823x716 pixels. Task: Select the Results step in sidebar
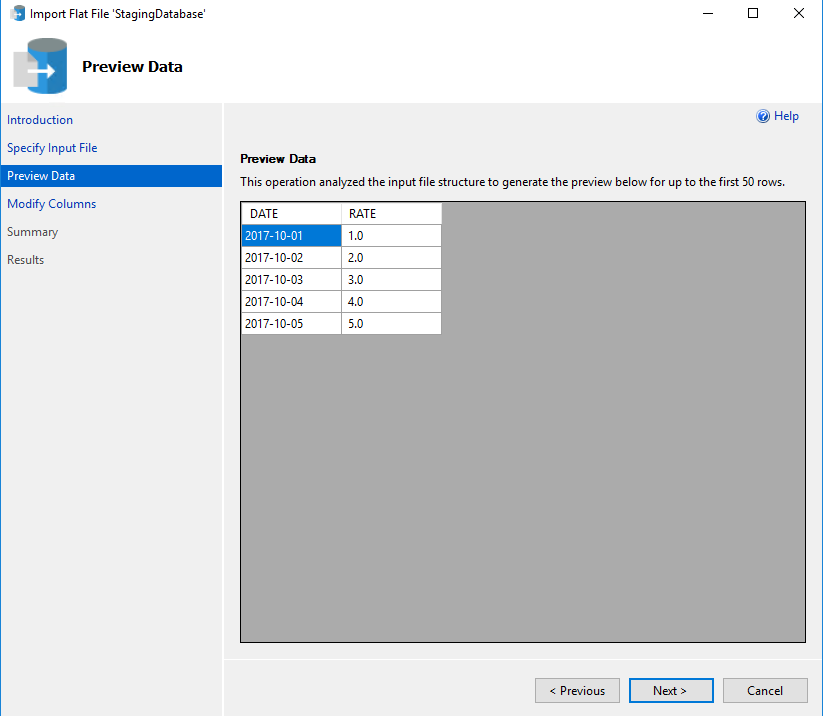(x=25, y=260)
